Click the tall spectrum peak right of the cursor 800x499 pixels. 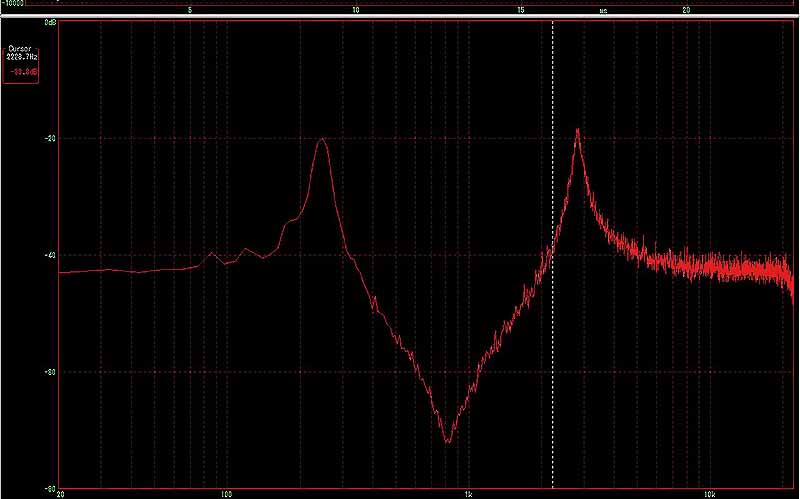point(577,131)
